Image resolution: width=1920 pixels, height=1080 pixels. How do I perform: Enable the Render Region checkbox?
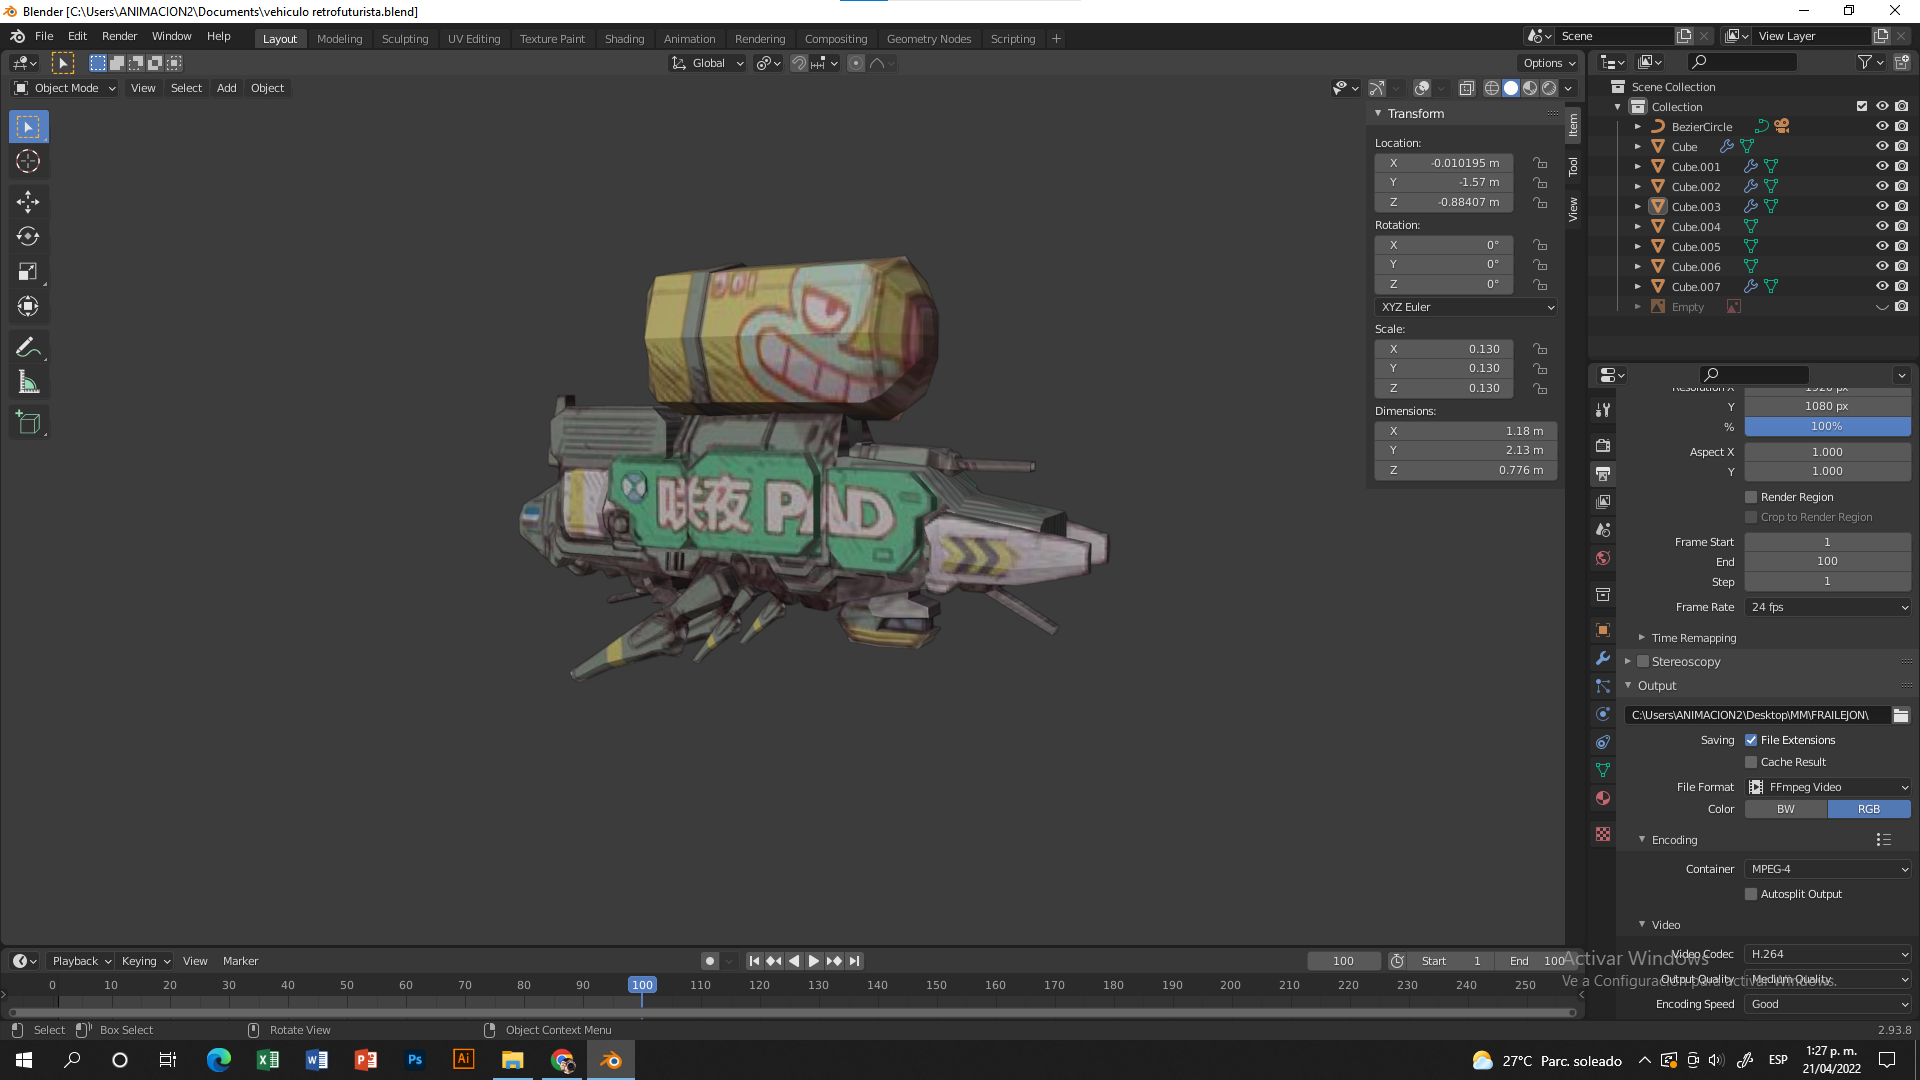coord(1751,496)
